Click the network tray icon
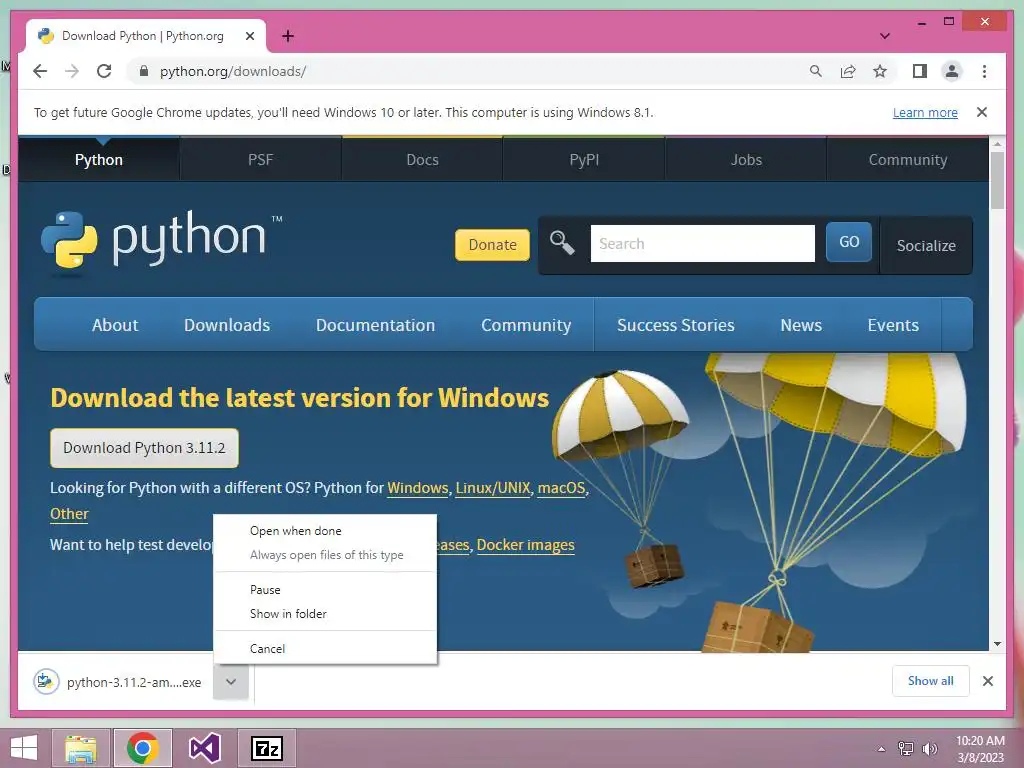This screenshot has width=1024, height=768. coord(906,749)
